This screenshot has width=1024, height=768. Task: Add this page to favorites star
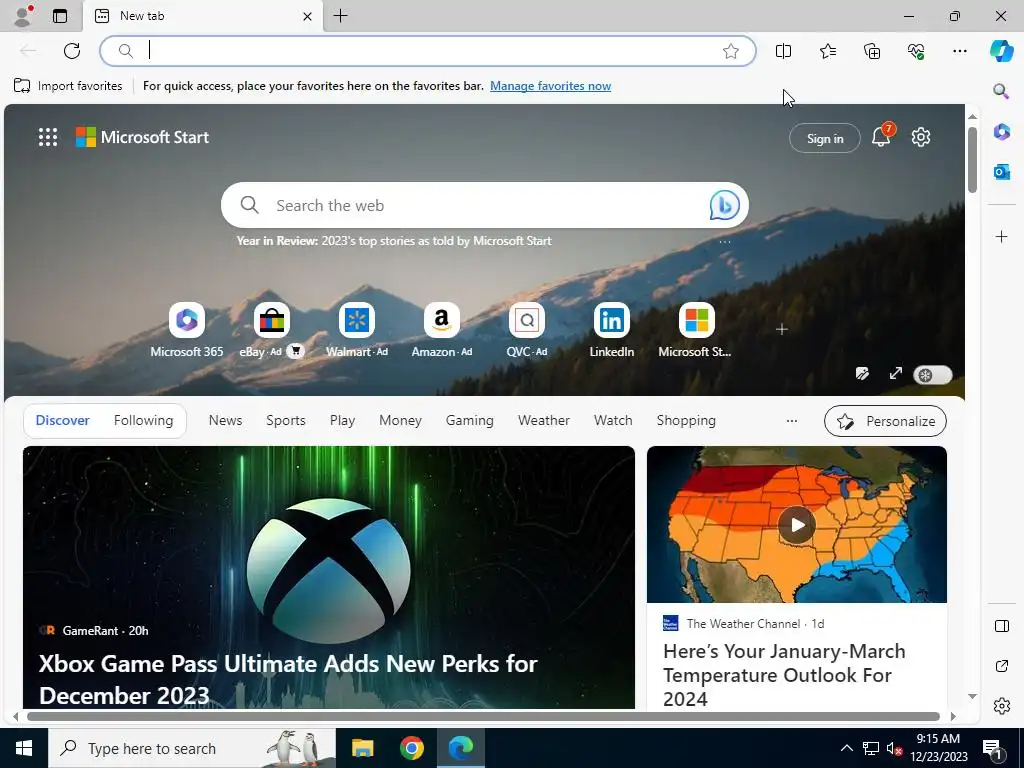click(x=731, y=51)
